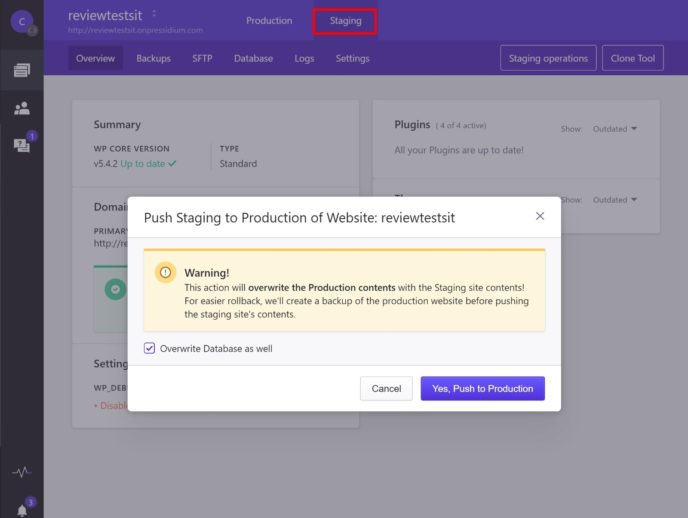Click the green domain status check icon
688x518 pixels.
pyautogui.click(x=115, y=289)
